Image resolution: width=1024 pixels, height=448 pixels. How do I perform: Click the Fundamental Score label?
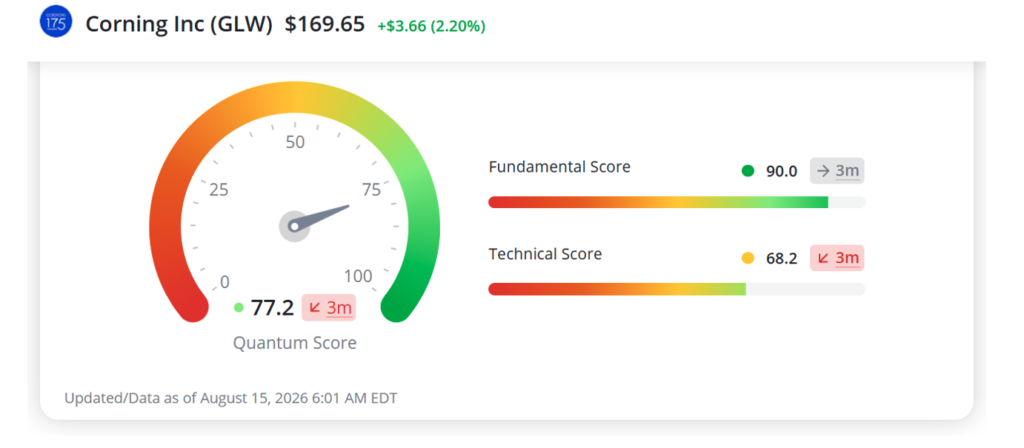coord(560,167)
